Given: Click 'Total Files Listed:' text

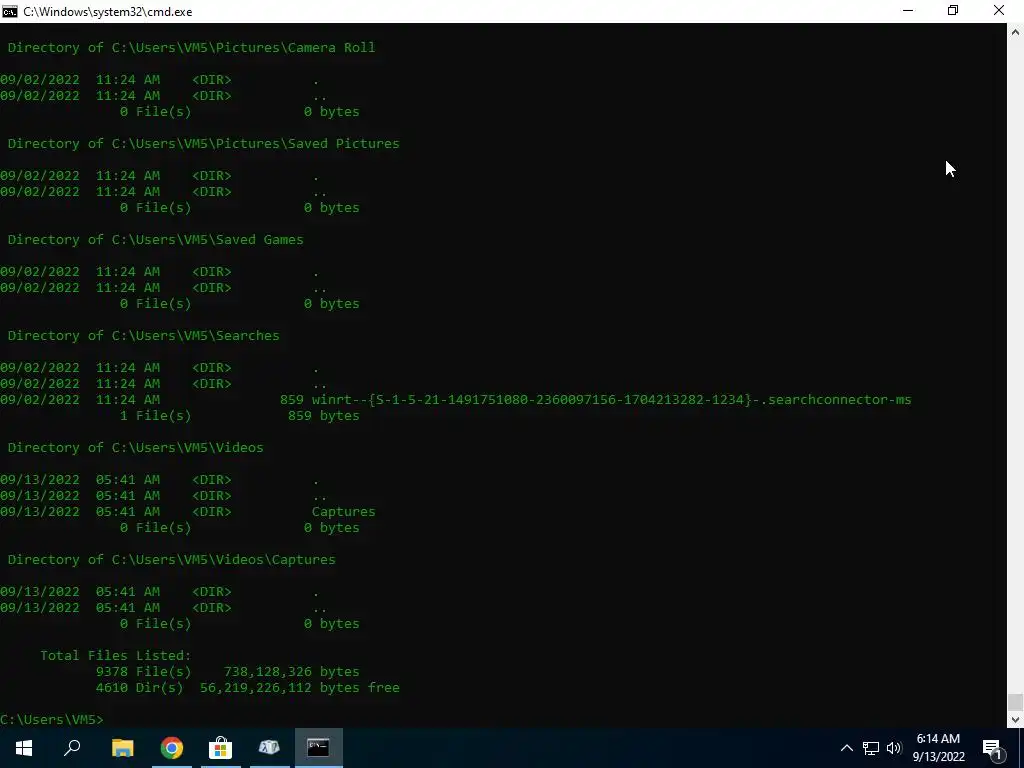Looking at the screenshot, I should tap(116, 655).
